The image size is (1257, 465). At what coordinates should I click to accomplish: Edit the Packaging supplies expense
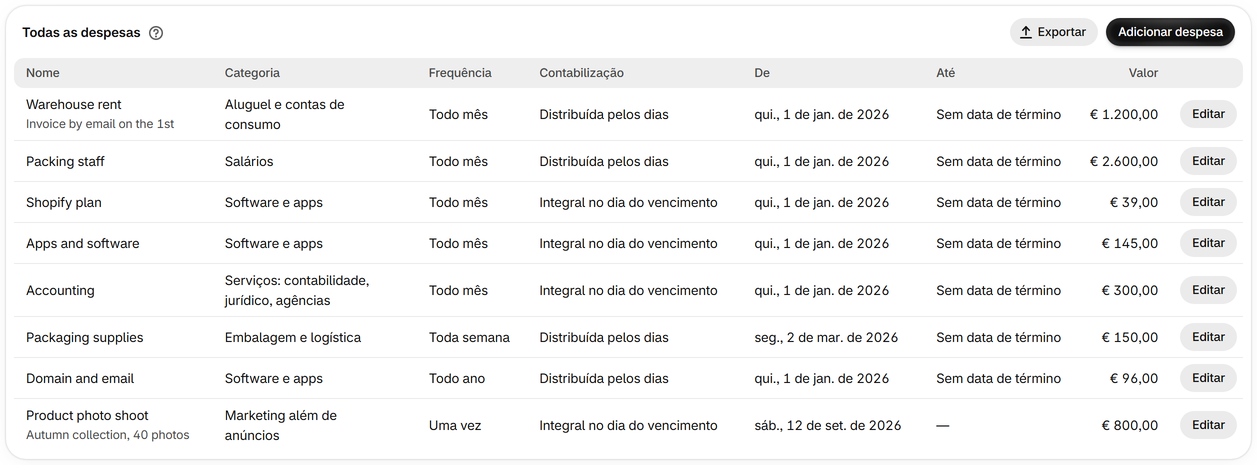1208,337
